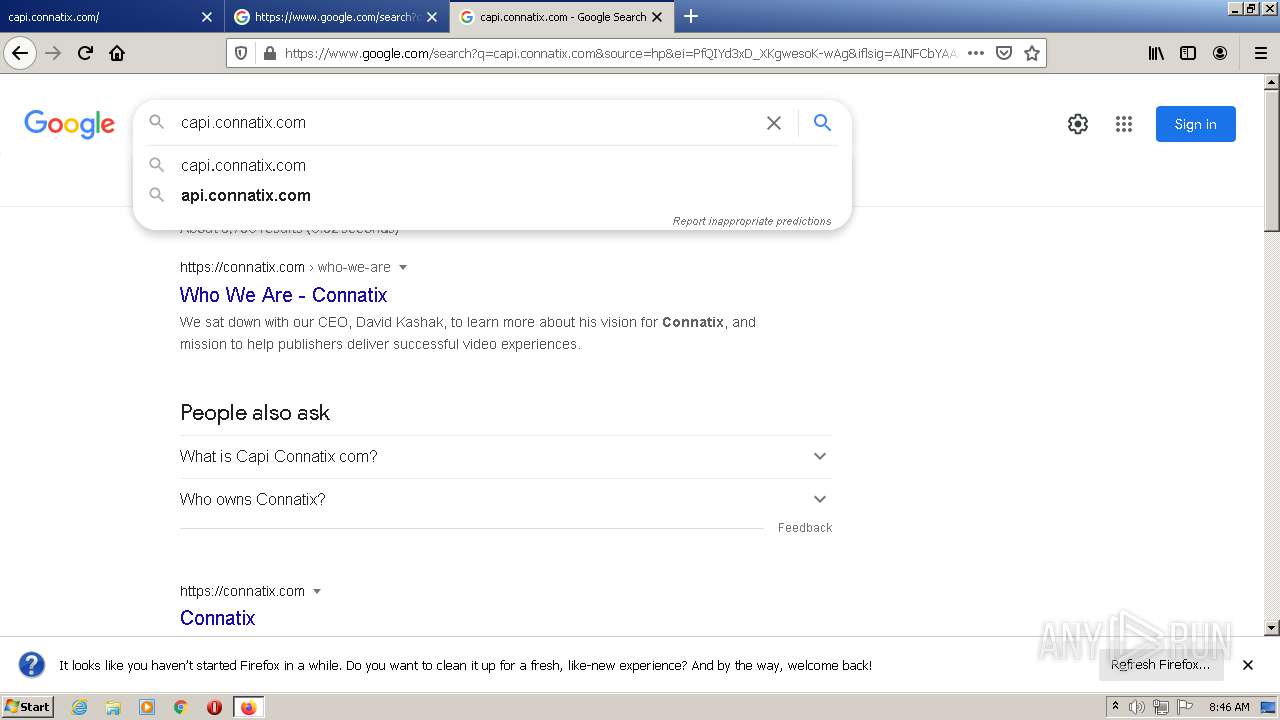Click the Firefox taskbar button

pos(248,707)
